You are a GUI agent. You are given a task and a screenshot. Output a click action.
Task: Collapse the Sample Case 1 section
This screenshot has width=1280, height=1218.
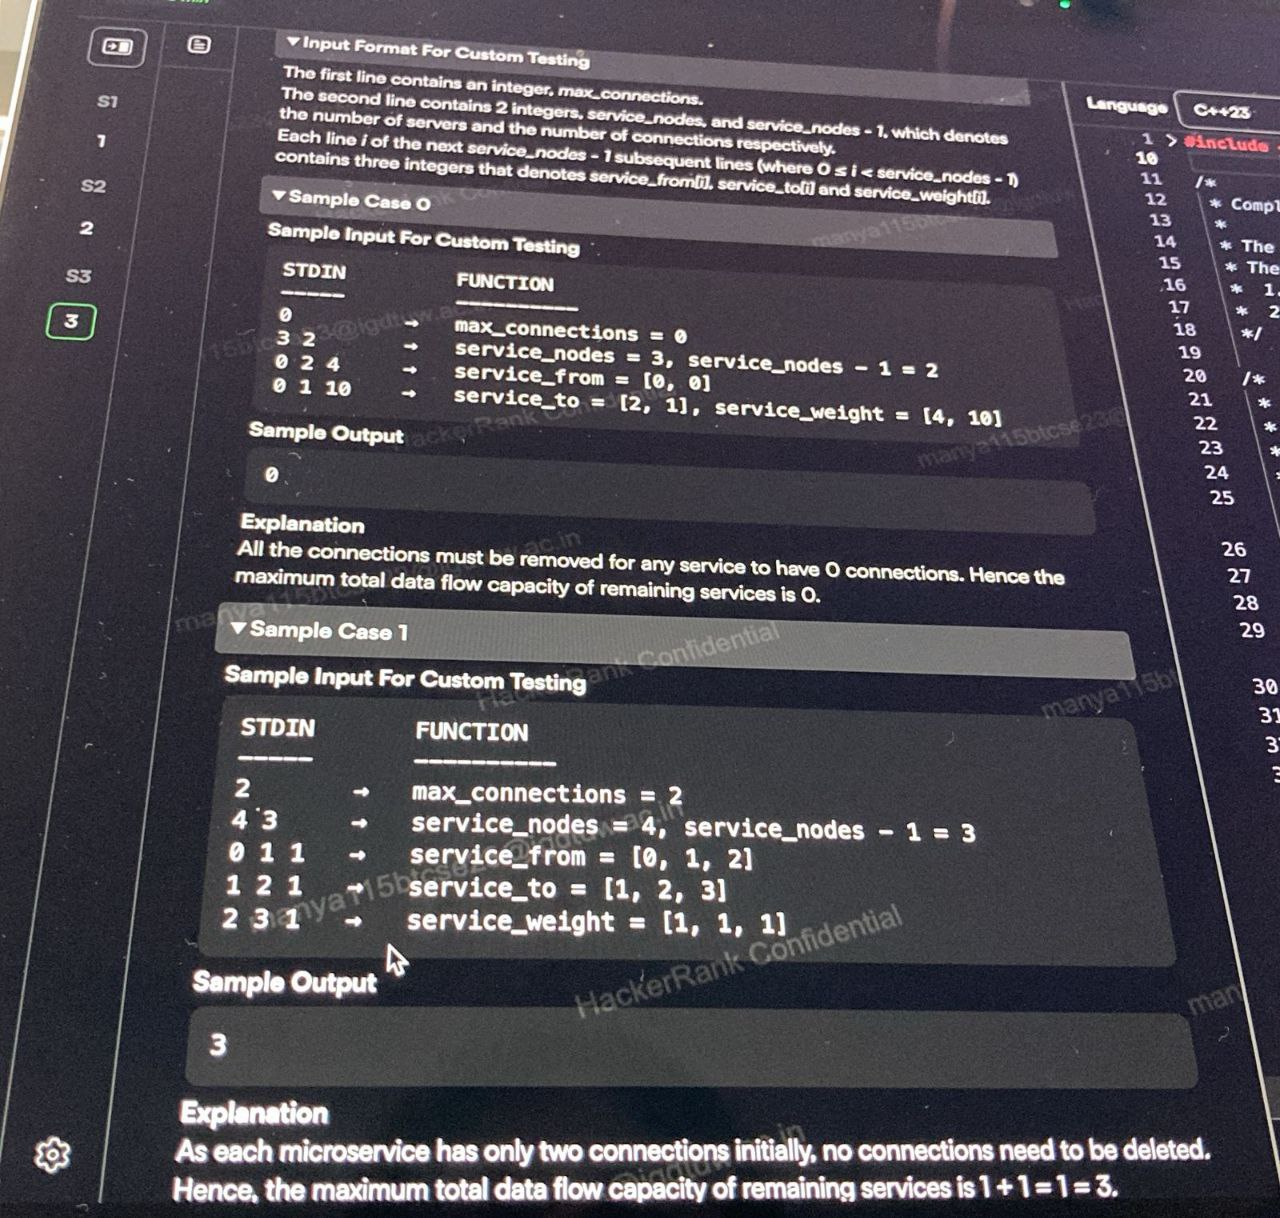coord(238,628)
